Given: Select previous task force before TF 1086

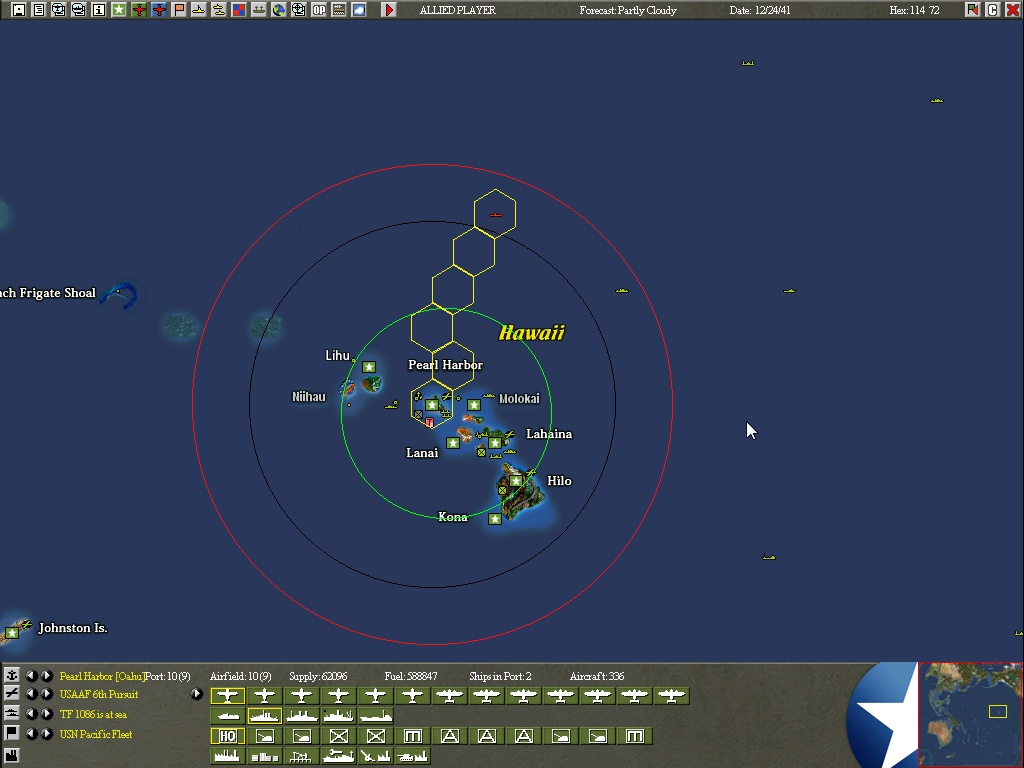Looking at the screenshot, I should (31, 714).
